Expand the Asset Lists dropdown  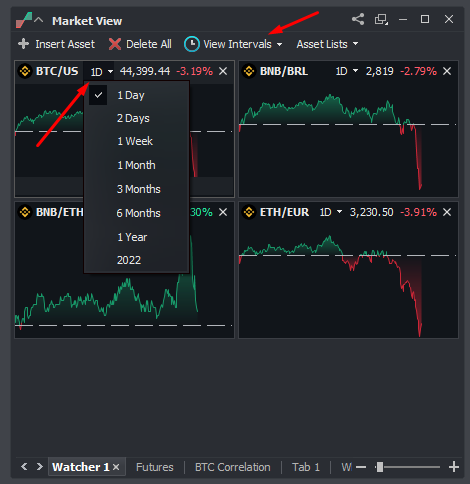pyautogui.click(x=327, y=44)
